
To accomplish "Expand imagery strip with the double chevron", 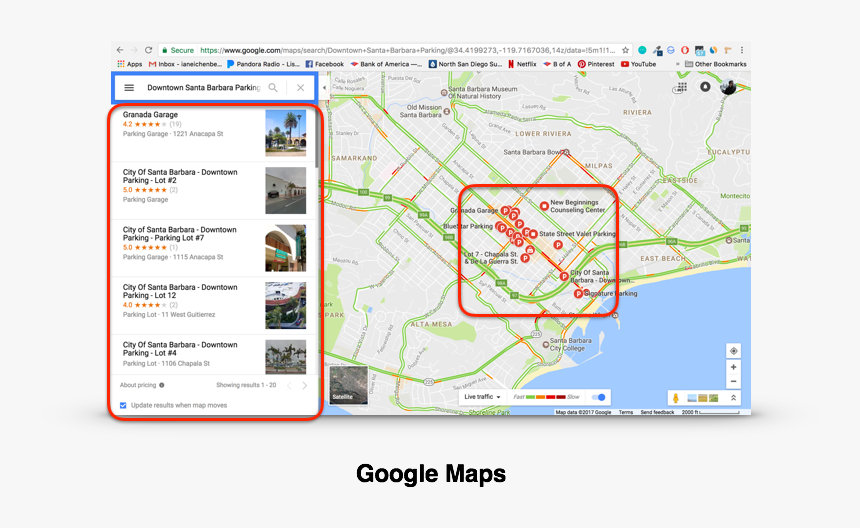I will 733,398.
